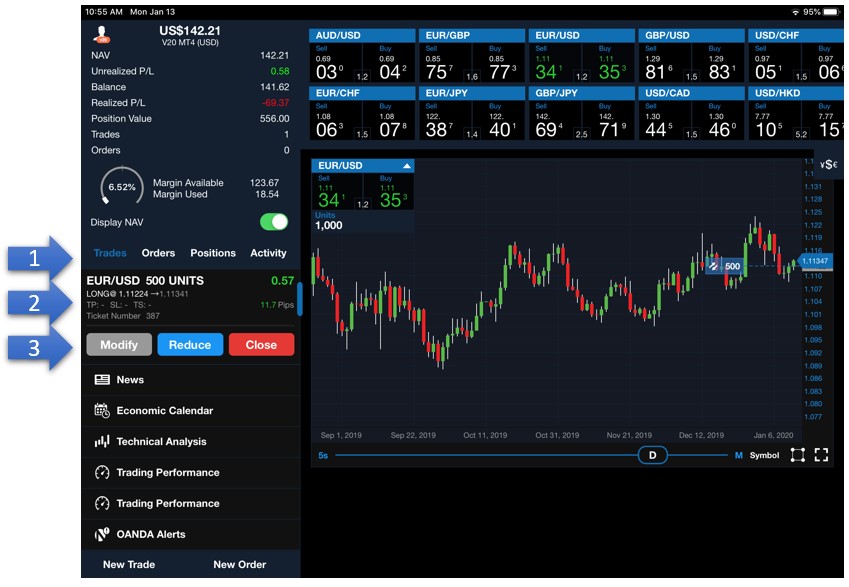Open the Technical Analysis menu item
This screenshot has height=587, width=849.
point(191,441)
